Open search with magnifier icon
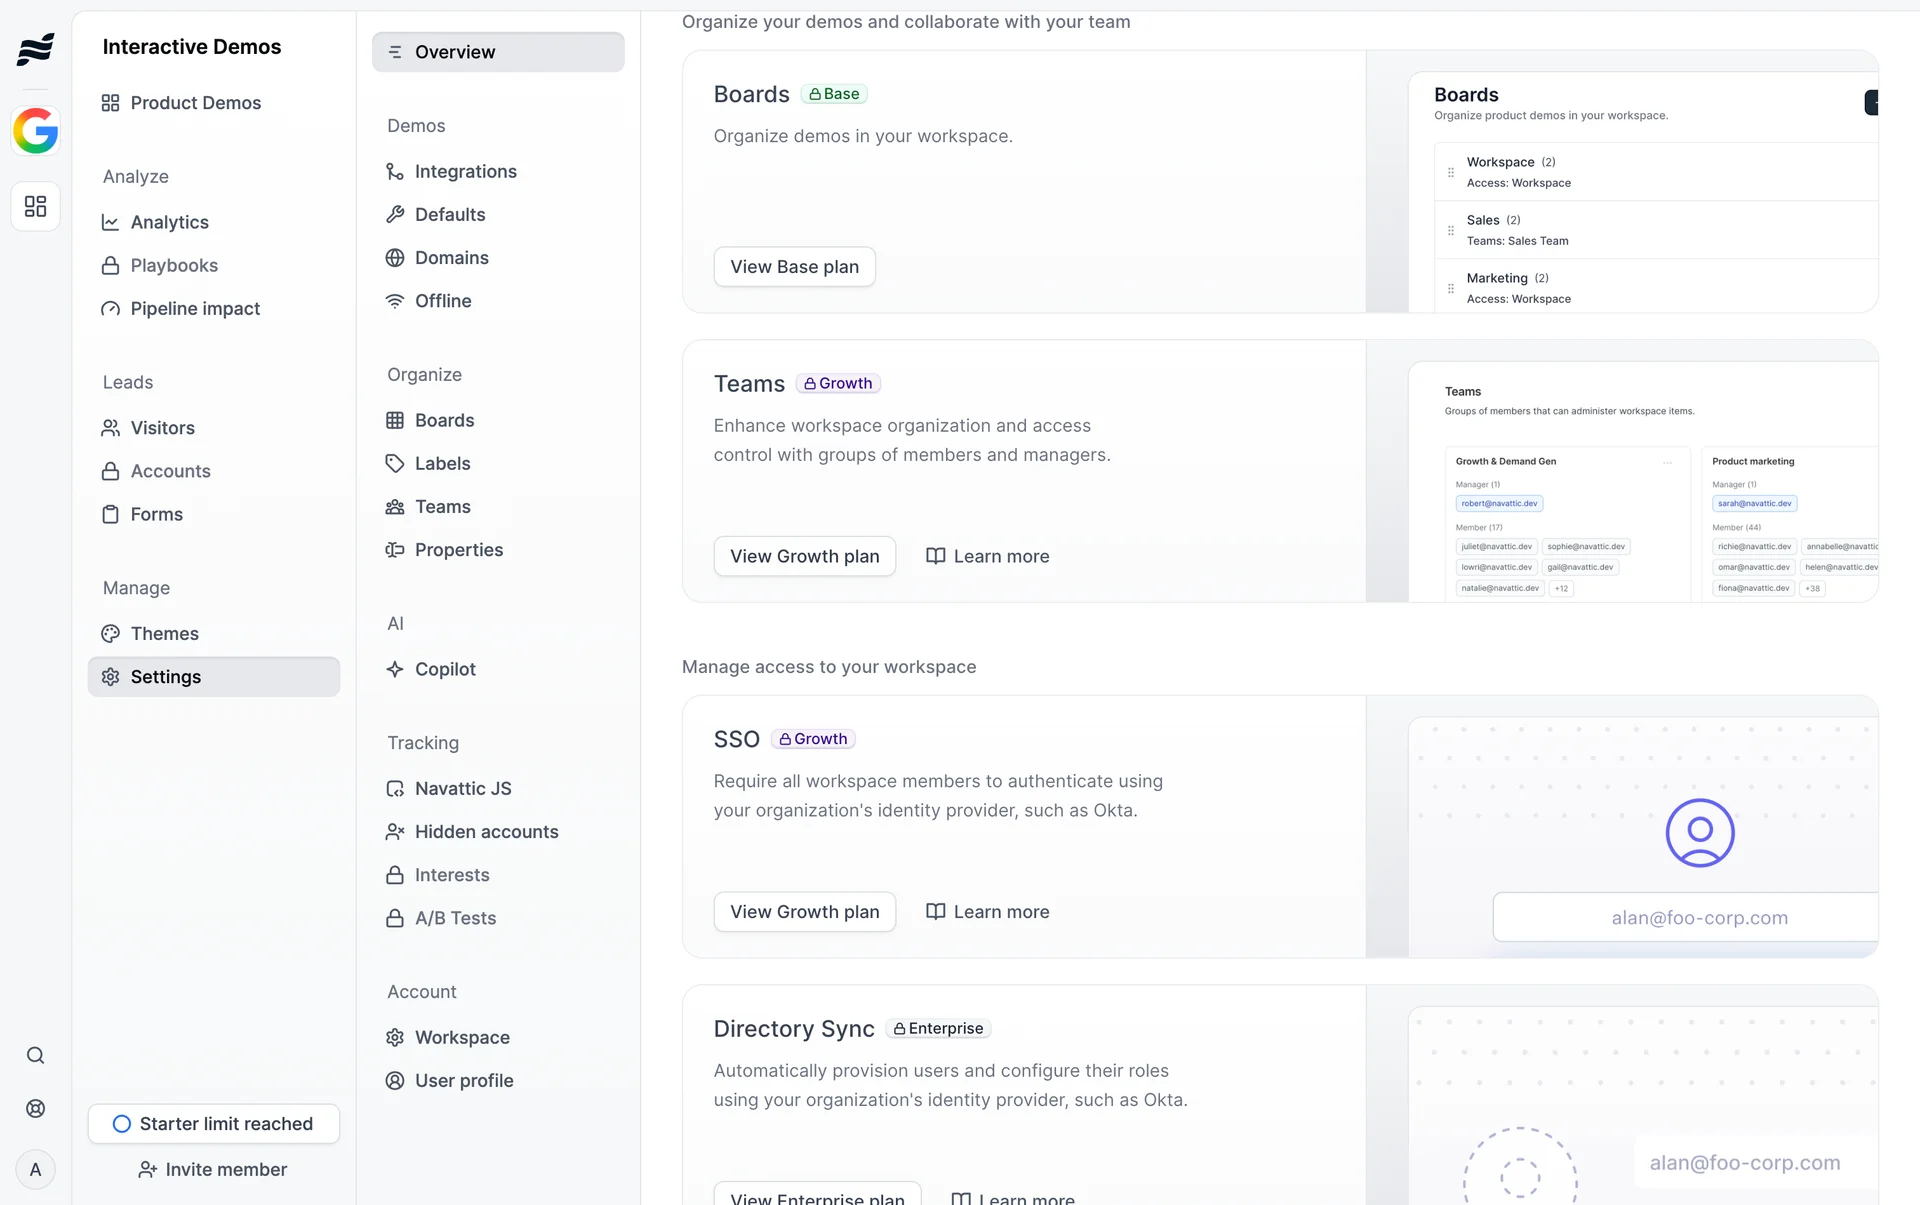Viewport: 1920px width, 1205px height. [x=36, y=1055]
